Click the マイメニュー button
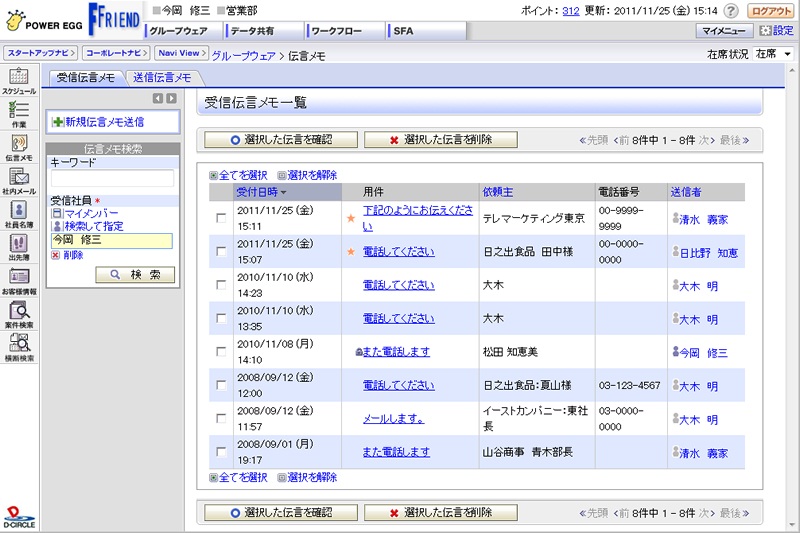Viewport: 800px width, 533px height. tap(724, 31)
